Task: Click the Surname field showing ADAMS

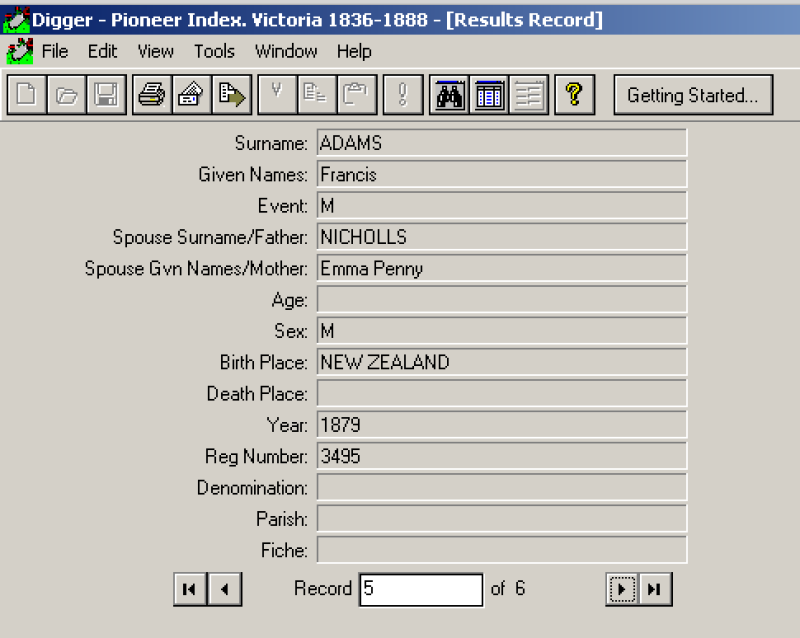Action: point(502,143)
